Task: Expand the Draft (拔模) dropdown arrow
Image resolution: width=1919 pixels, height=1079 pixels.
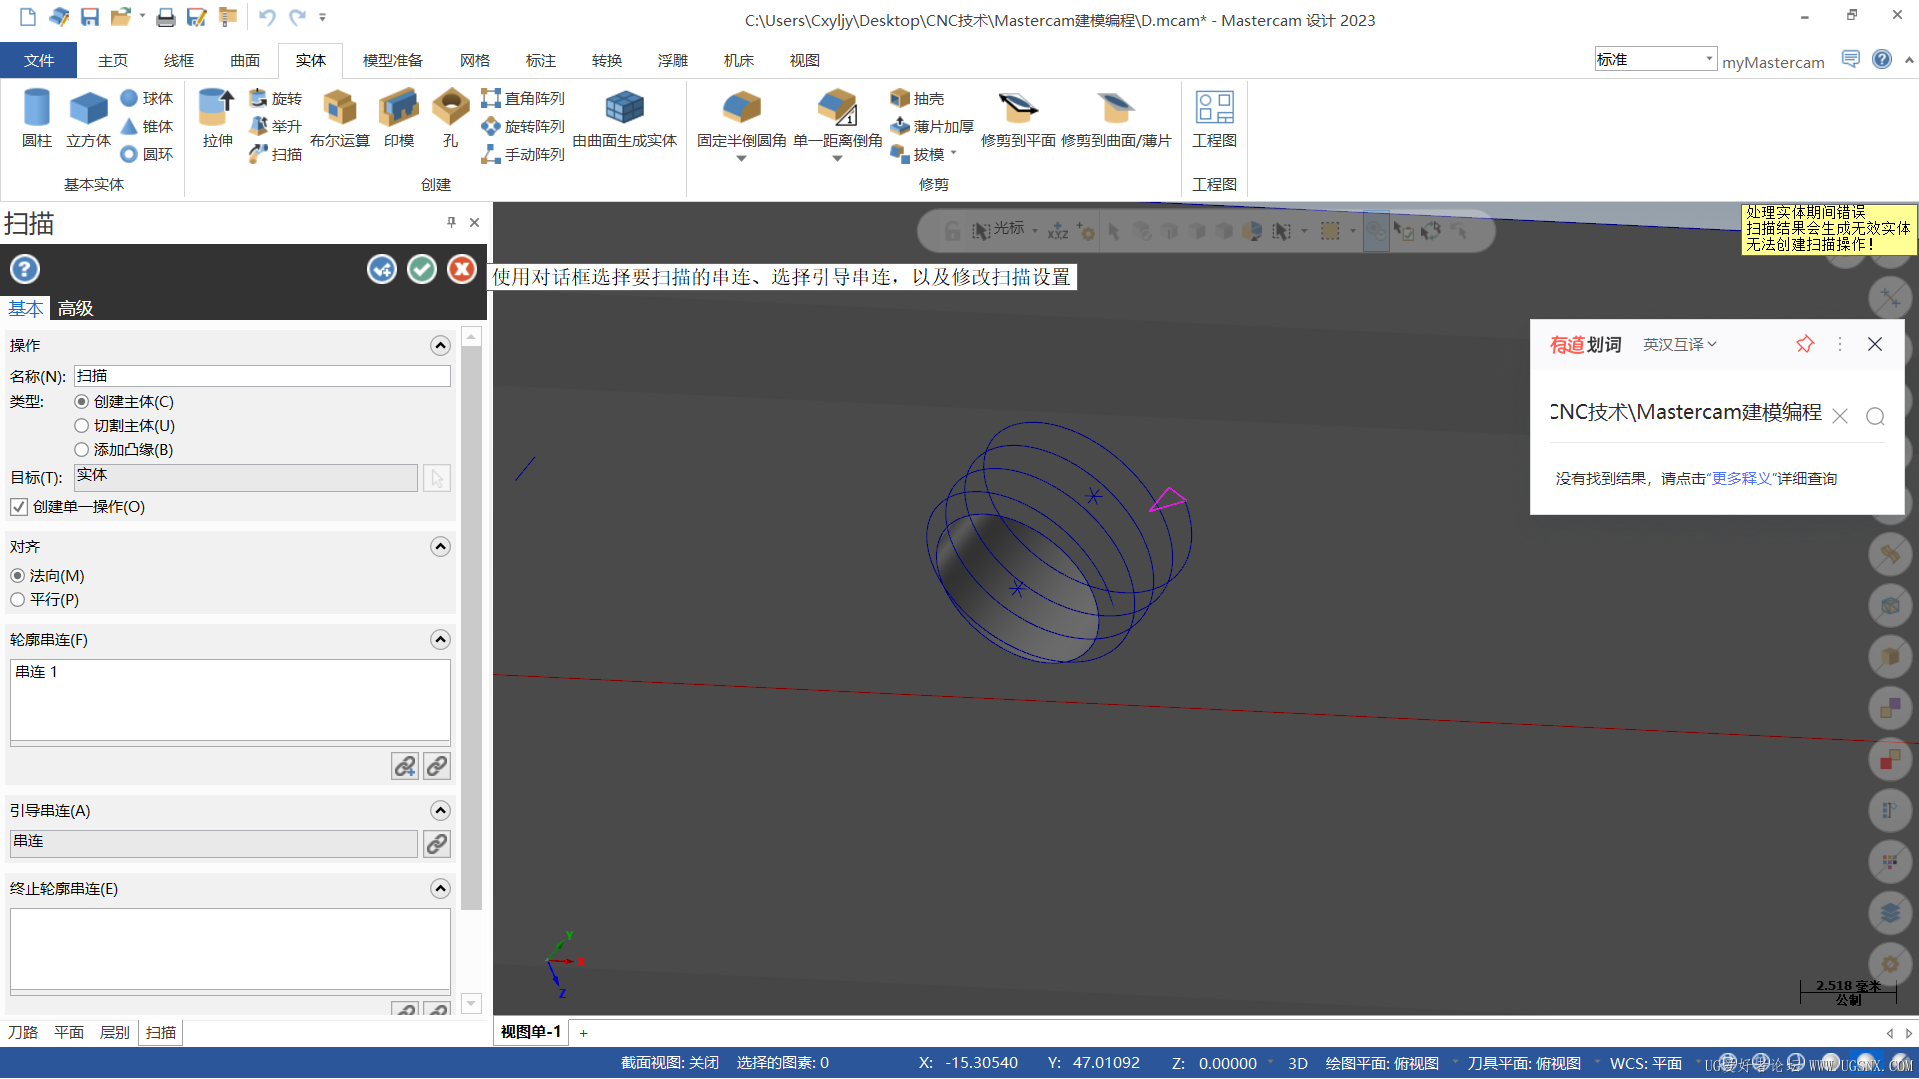Action: click(953, 154)
